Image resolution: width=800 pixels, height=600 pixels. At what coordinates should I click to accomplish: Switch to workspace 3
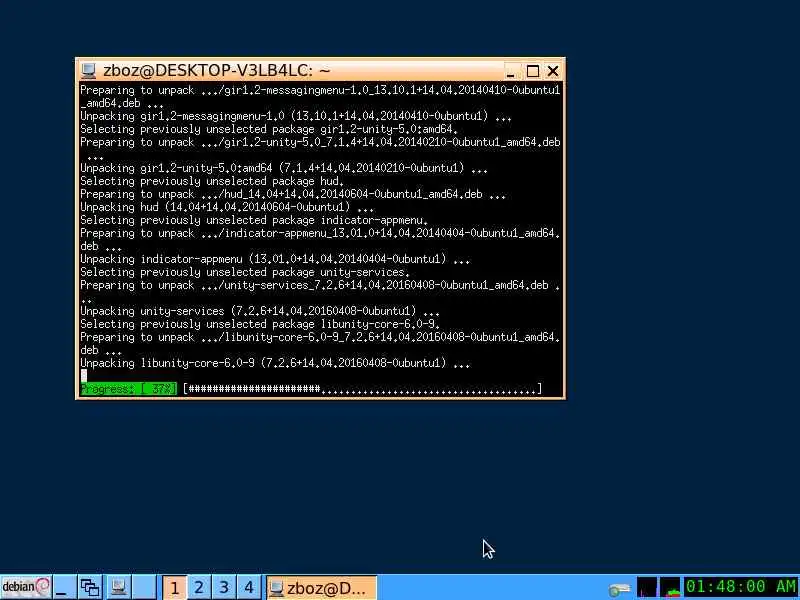pos(224,587)
